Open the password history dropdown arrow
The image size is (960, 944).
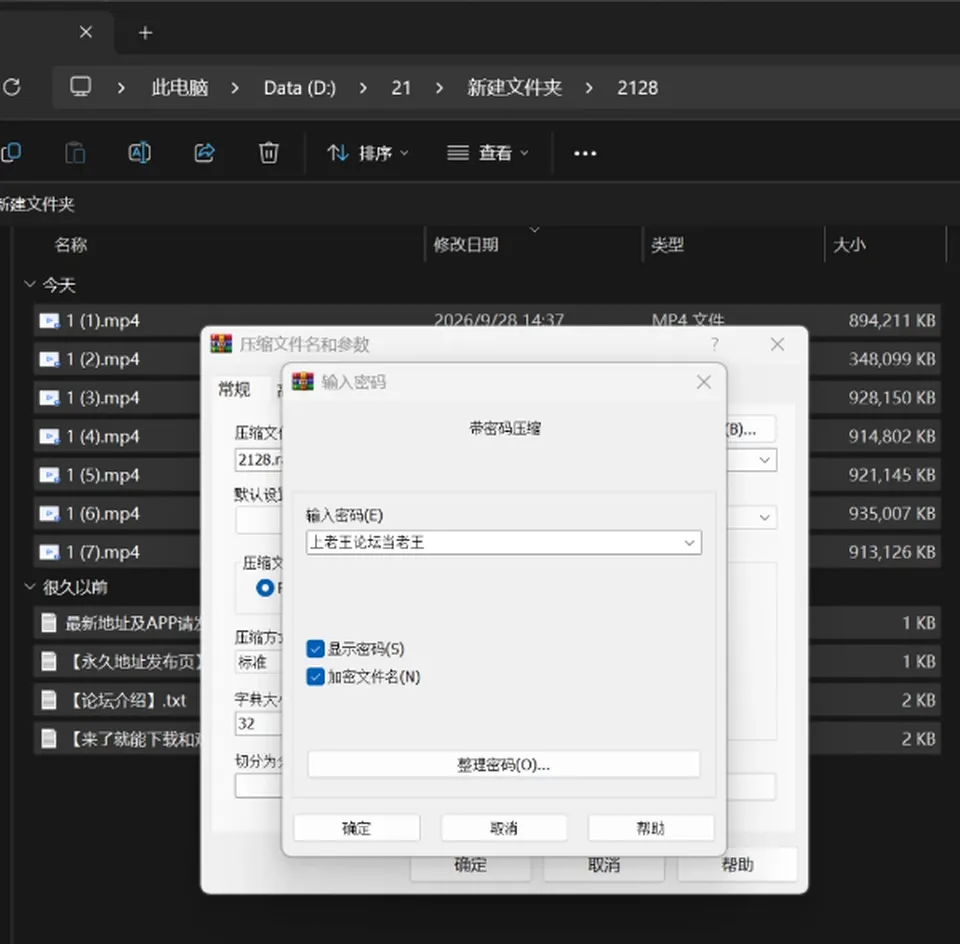[689, 542]
